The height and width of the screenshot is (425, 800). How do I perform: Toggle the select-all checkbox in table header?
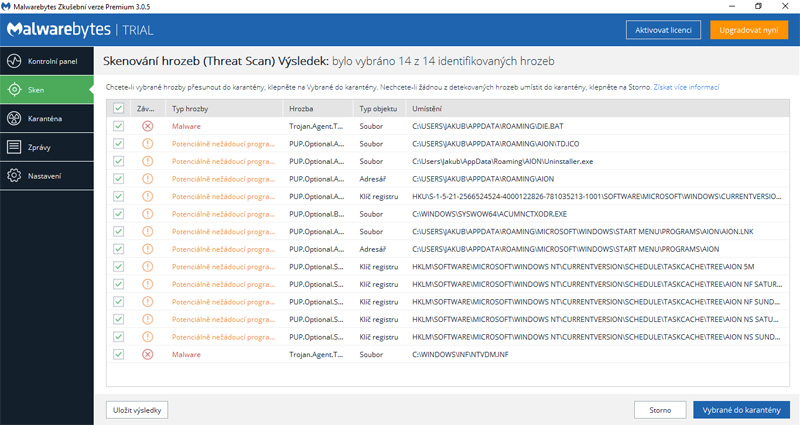click(x=118, y=108)
